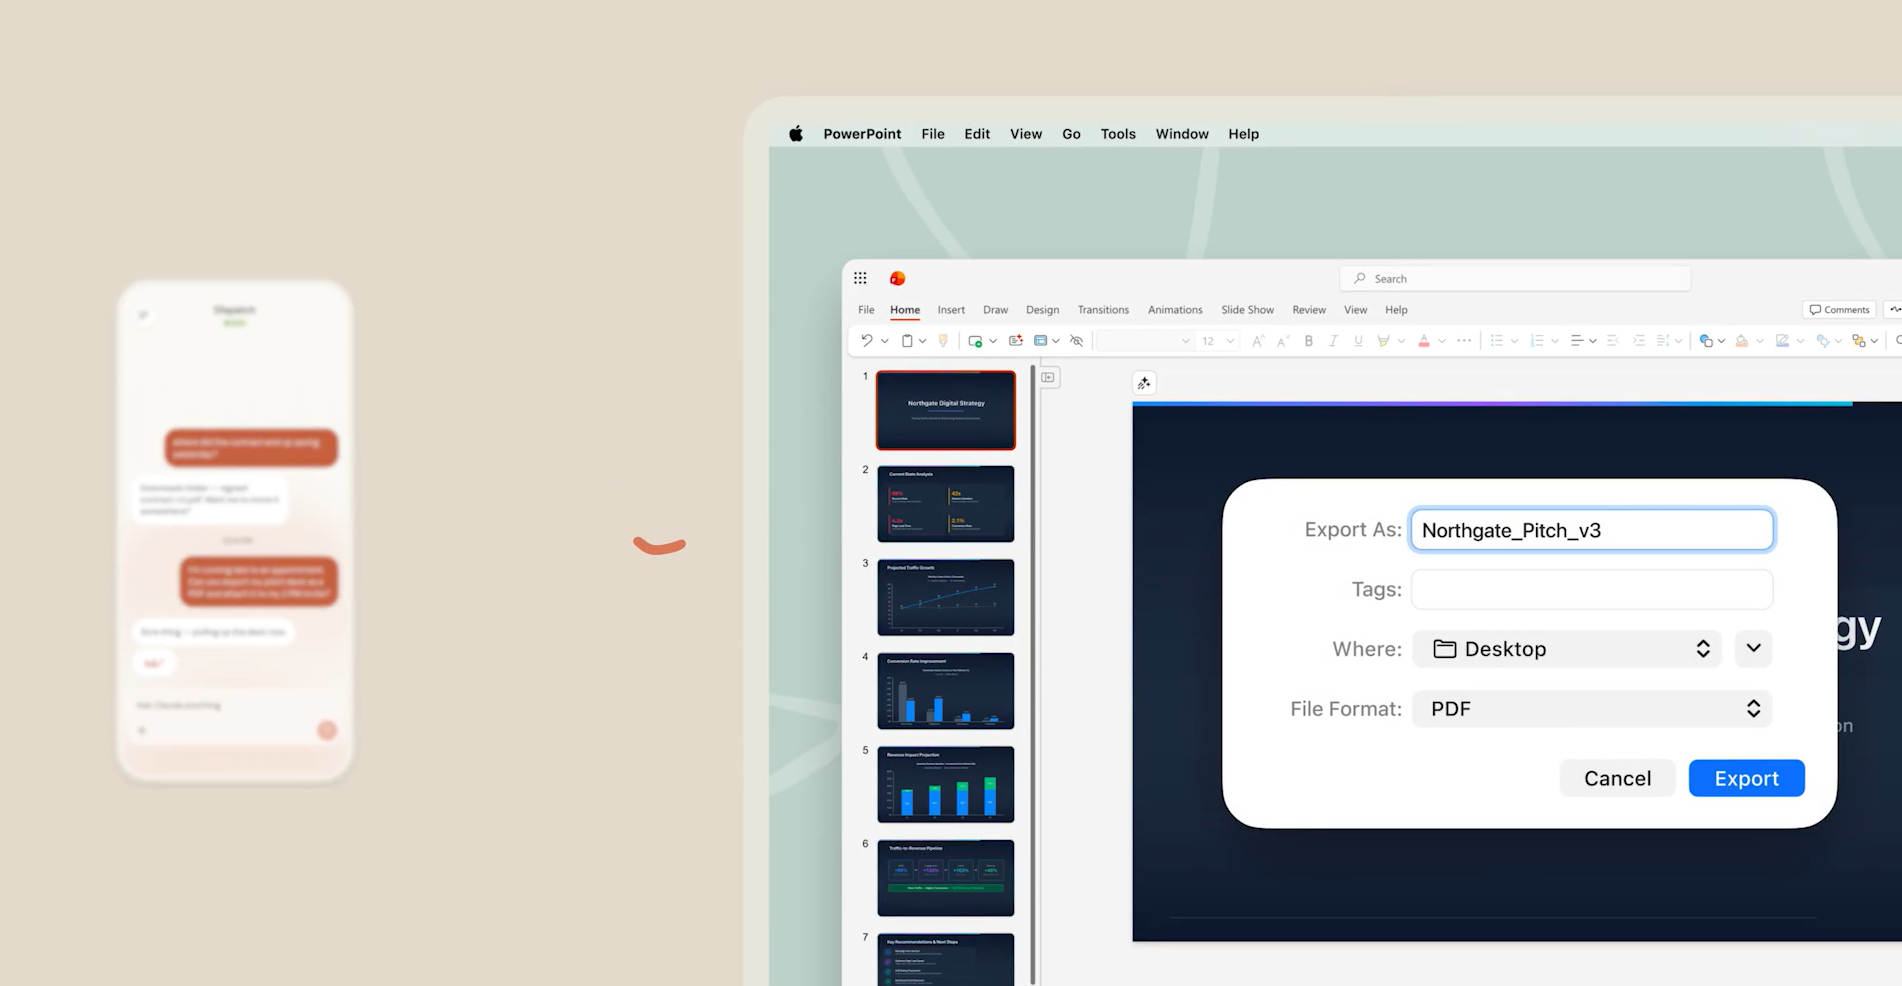Screen dimensions: 1902x986
Task: Click the Text Highlight Color icon
Action: click(x=1385, y=340)
